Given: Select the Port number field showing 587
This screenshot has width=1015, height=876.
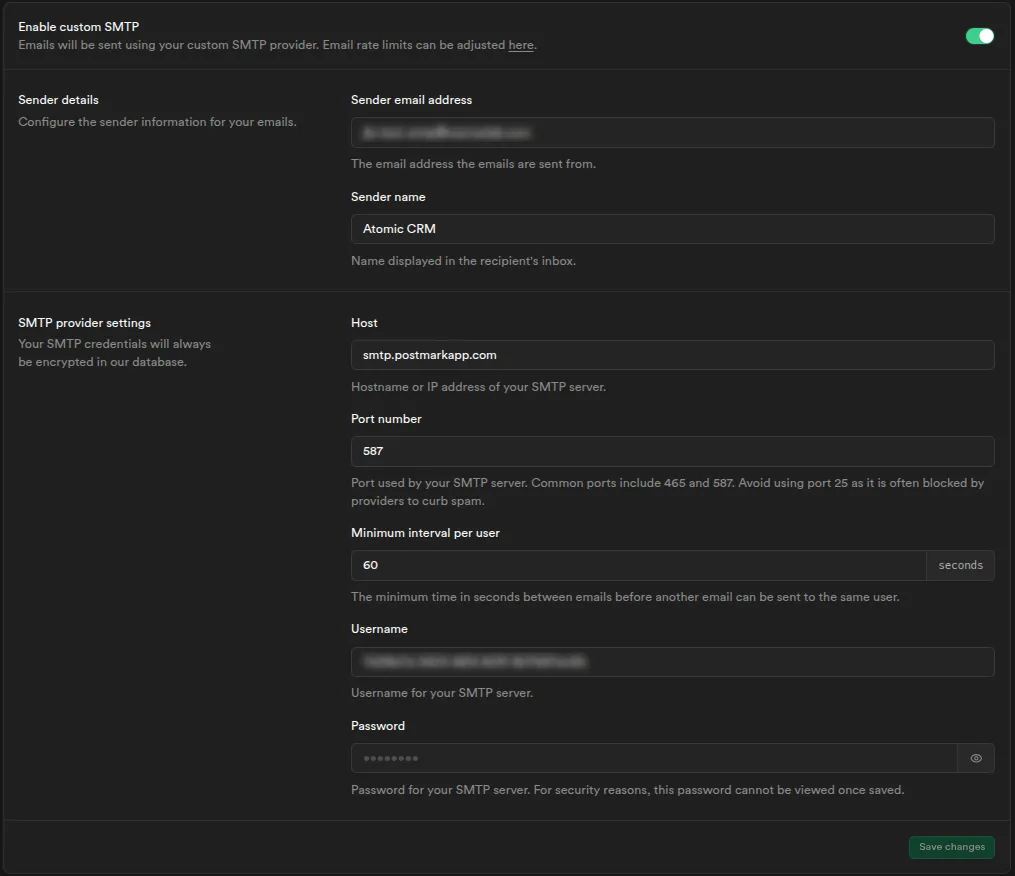Looking at the screenshot, I should pos(672,451).
